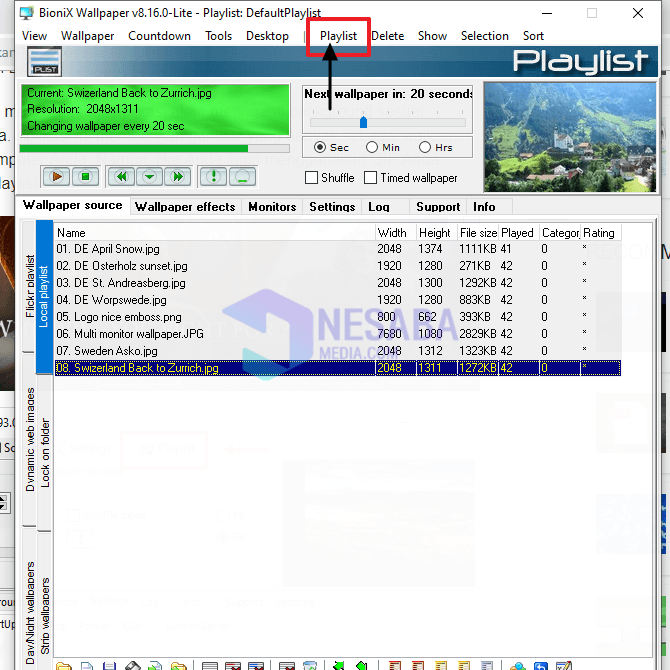Click the green Current wallpaper info panel
The image size is (670, 670).
click(155, 110)
